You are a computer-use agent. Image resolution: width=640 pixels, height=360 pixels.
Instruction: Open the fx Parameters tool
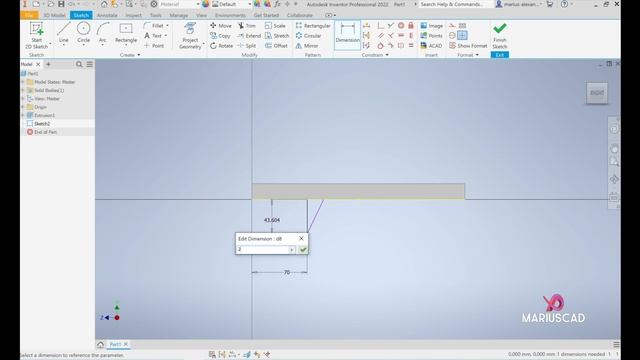278,4
